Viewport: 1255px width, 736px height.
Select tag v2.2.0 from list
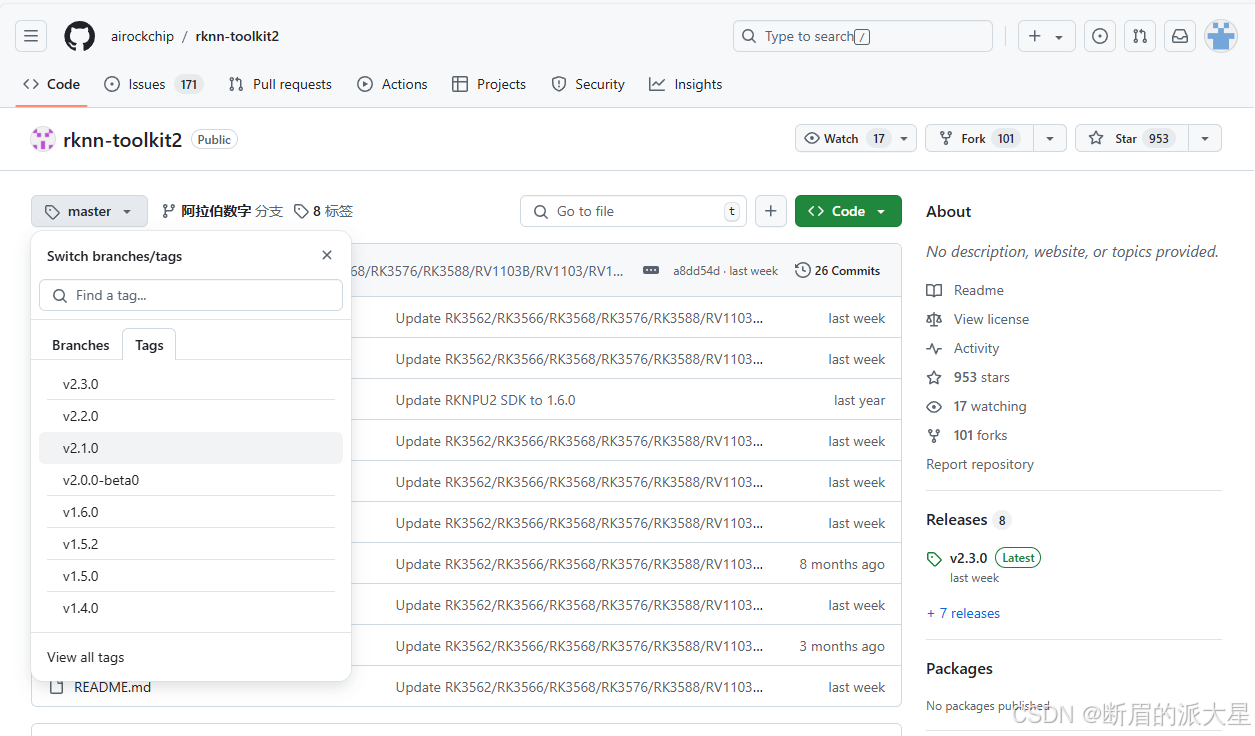191,416
